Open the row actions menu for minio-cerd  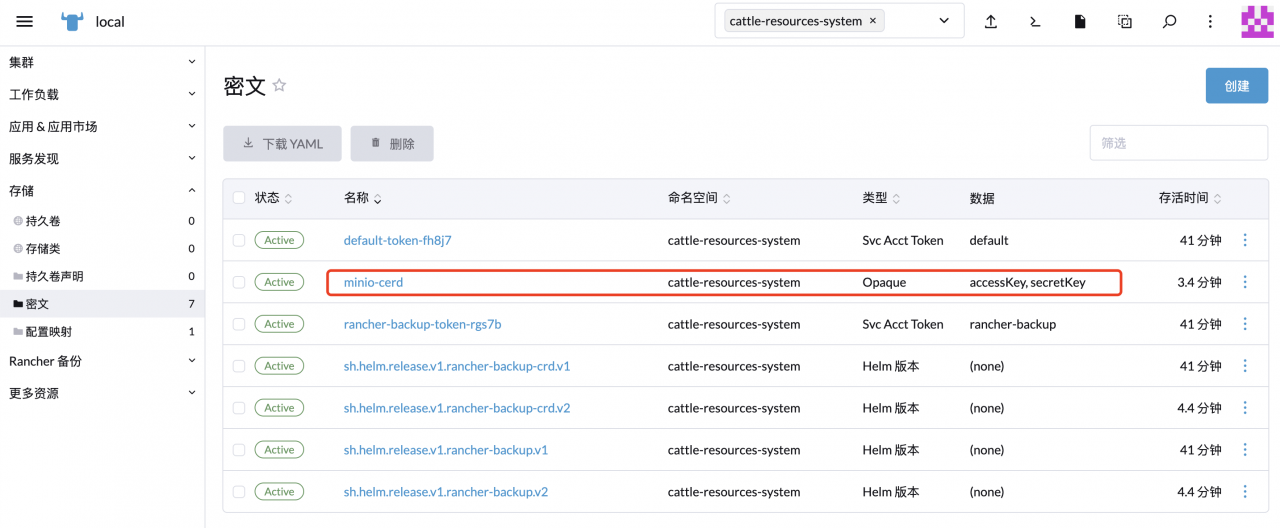tap(1245, 282)
